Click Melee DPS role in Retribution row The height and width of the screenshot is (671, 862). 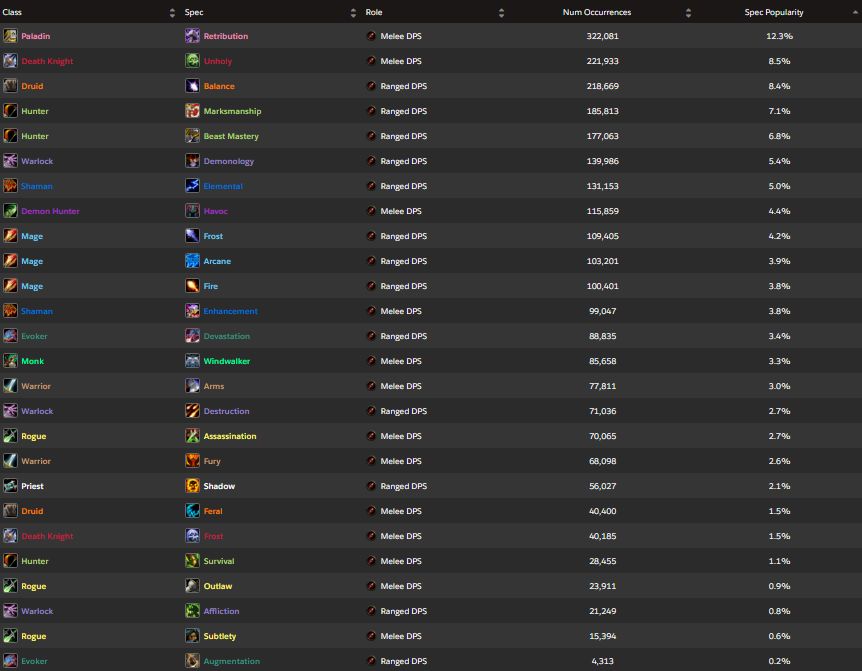click(x=401, y=36)
